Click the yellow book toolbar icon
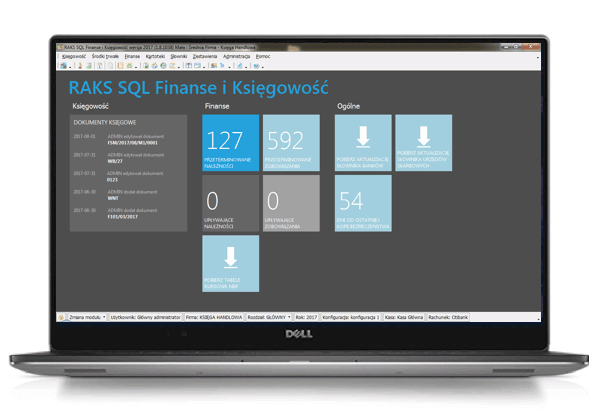This screenshot has width=596, height=414. click(120, 66)
